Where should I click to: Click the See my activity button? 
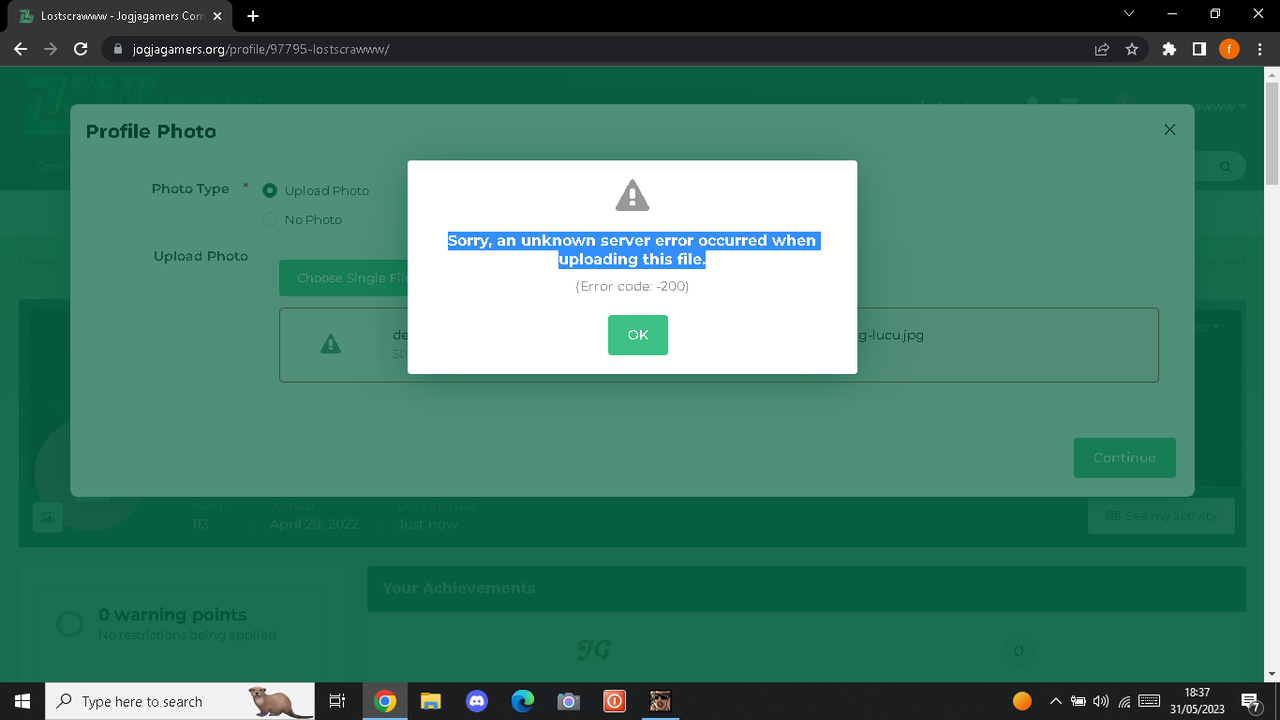(1161, 516)
